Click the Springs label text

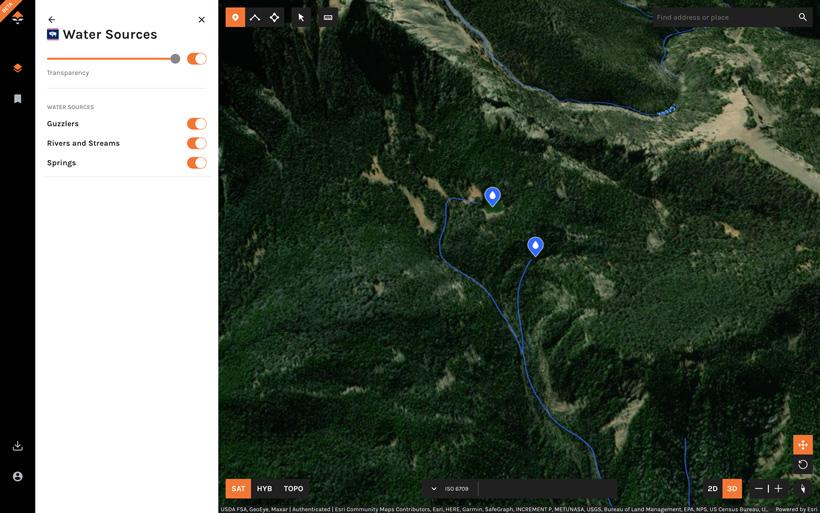click(x=61, y=163)
